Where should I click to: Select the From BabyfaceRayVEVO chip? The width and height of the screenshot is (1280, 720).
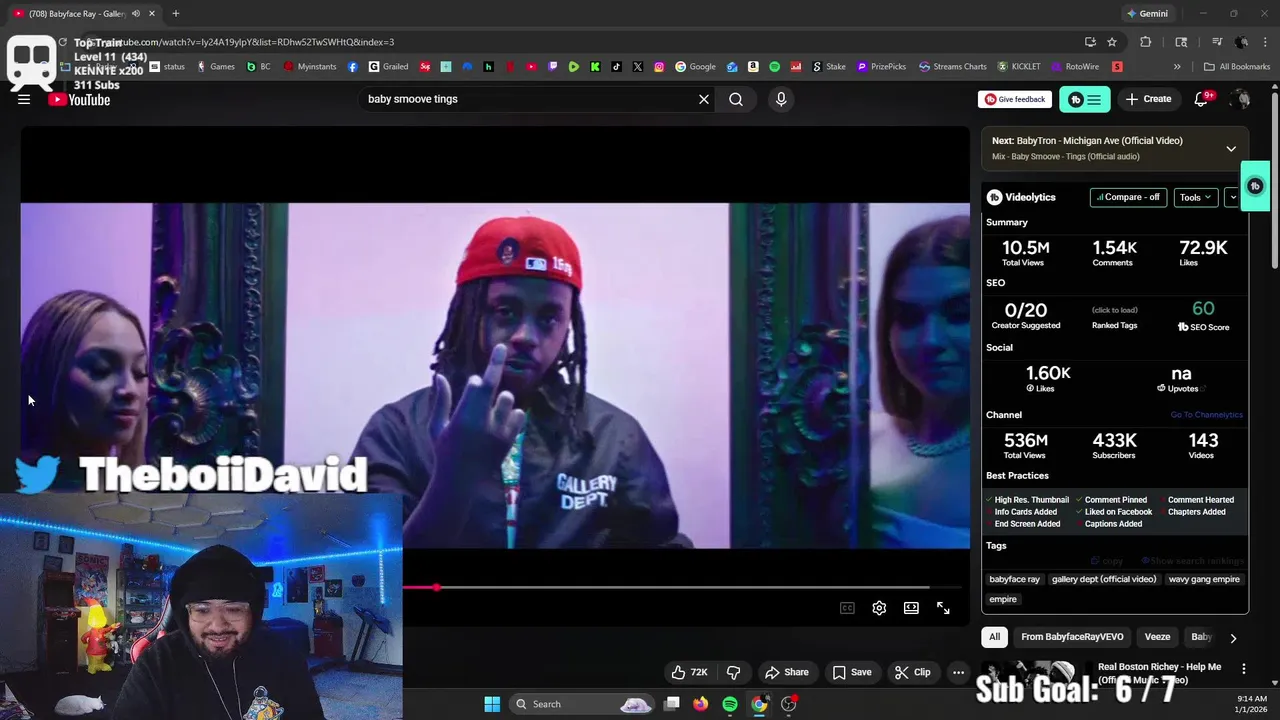(x=1072, y=637)
